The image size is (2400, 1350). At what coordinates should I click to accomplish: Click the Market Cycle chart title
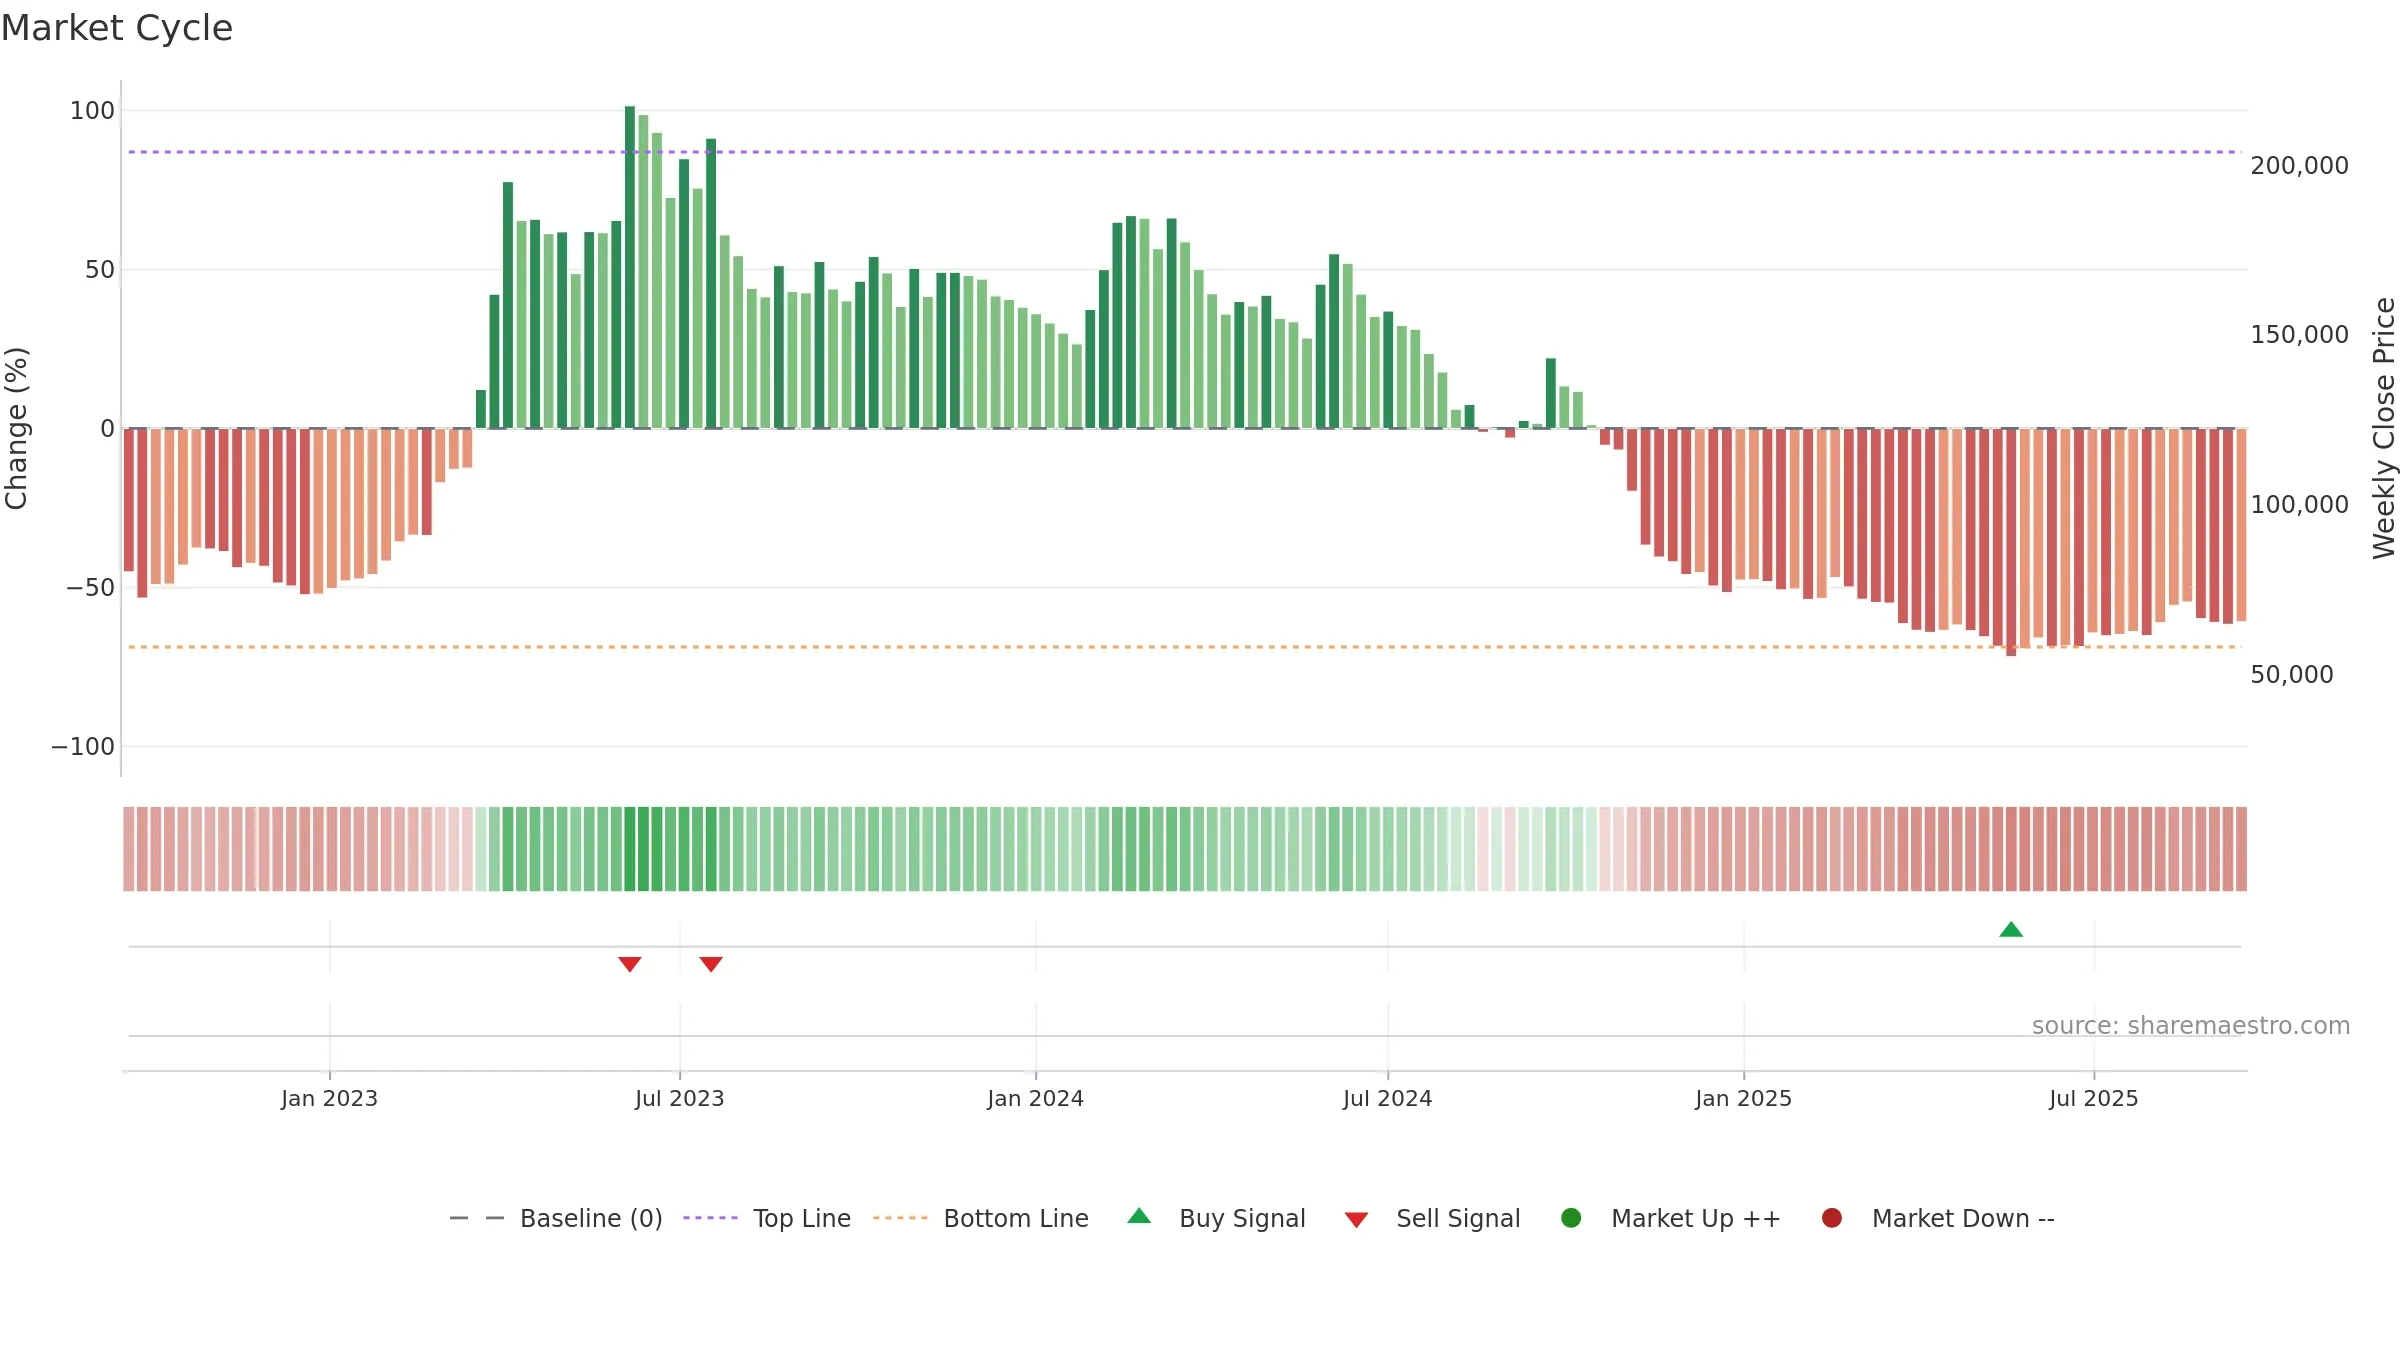pos(117,28)
